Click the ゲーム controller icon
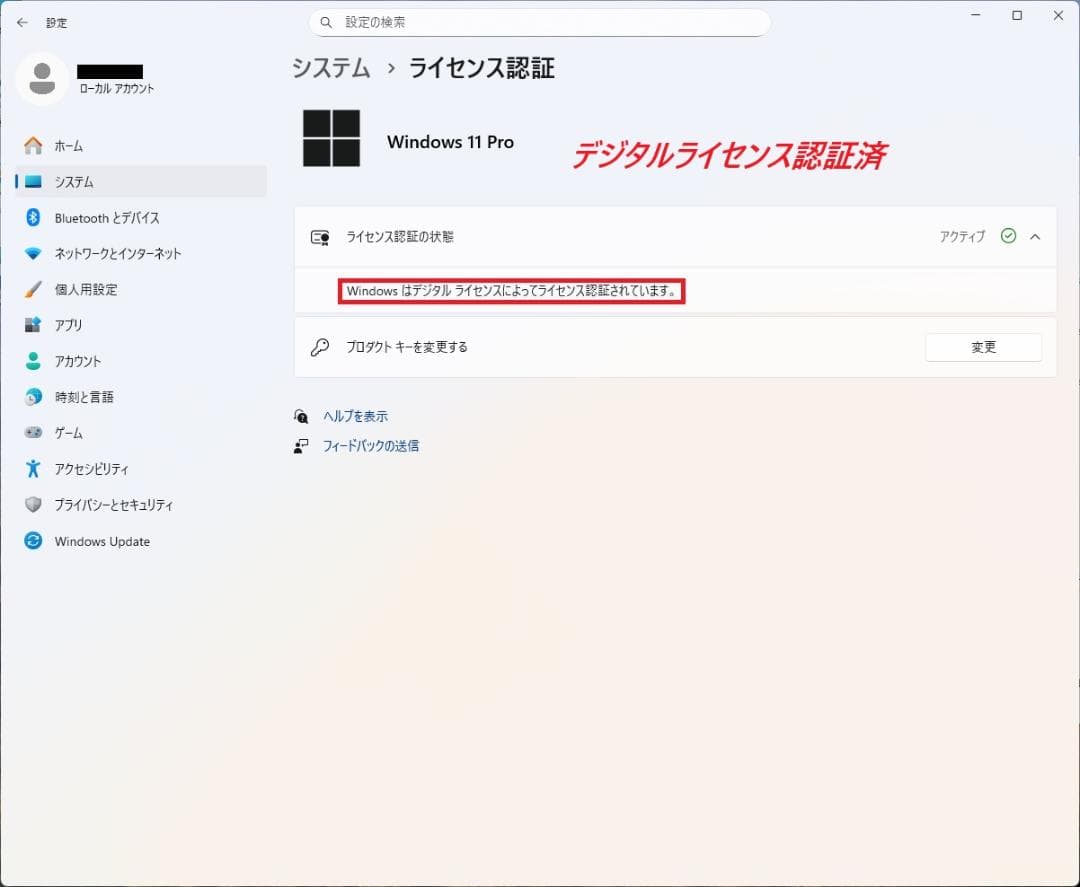This screenshot has height=887, width=1080. coord(33,432)
